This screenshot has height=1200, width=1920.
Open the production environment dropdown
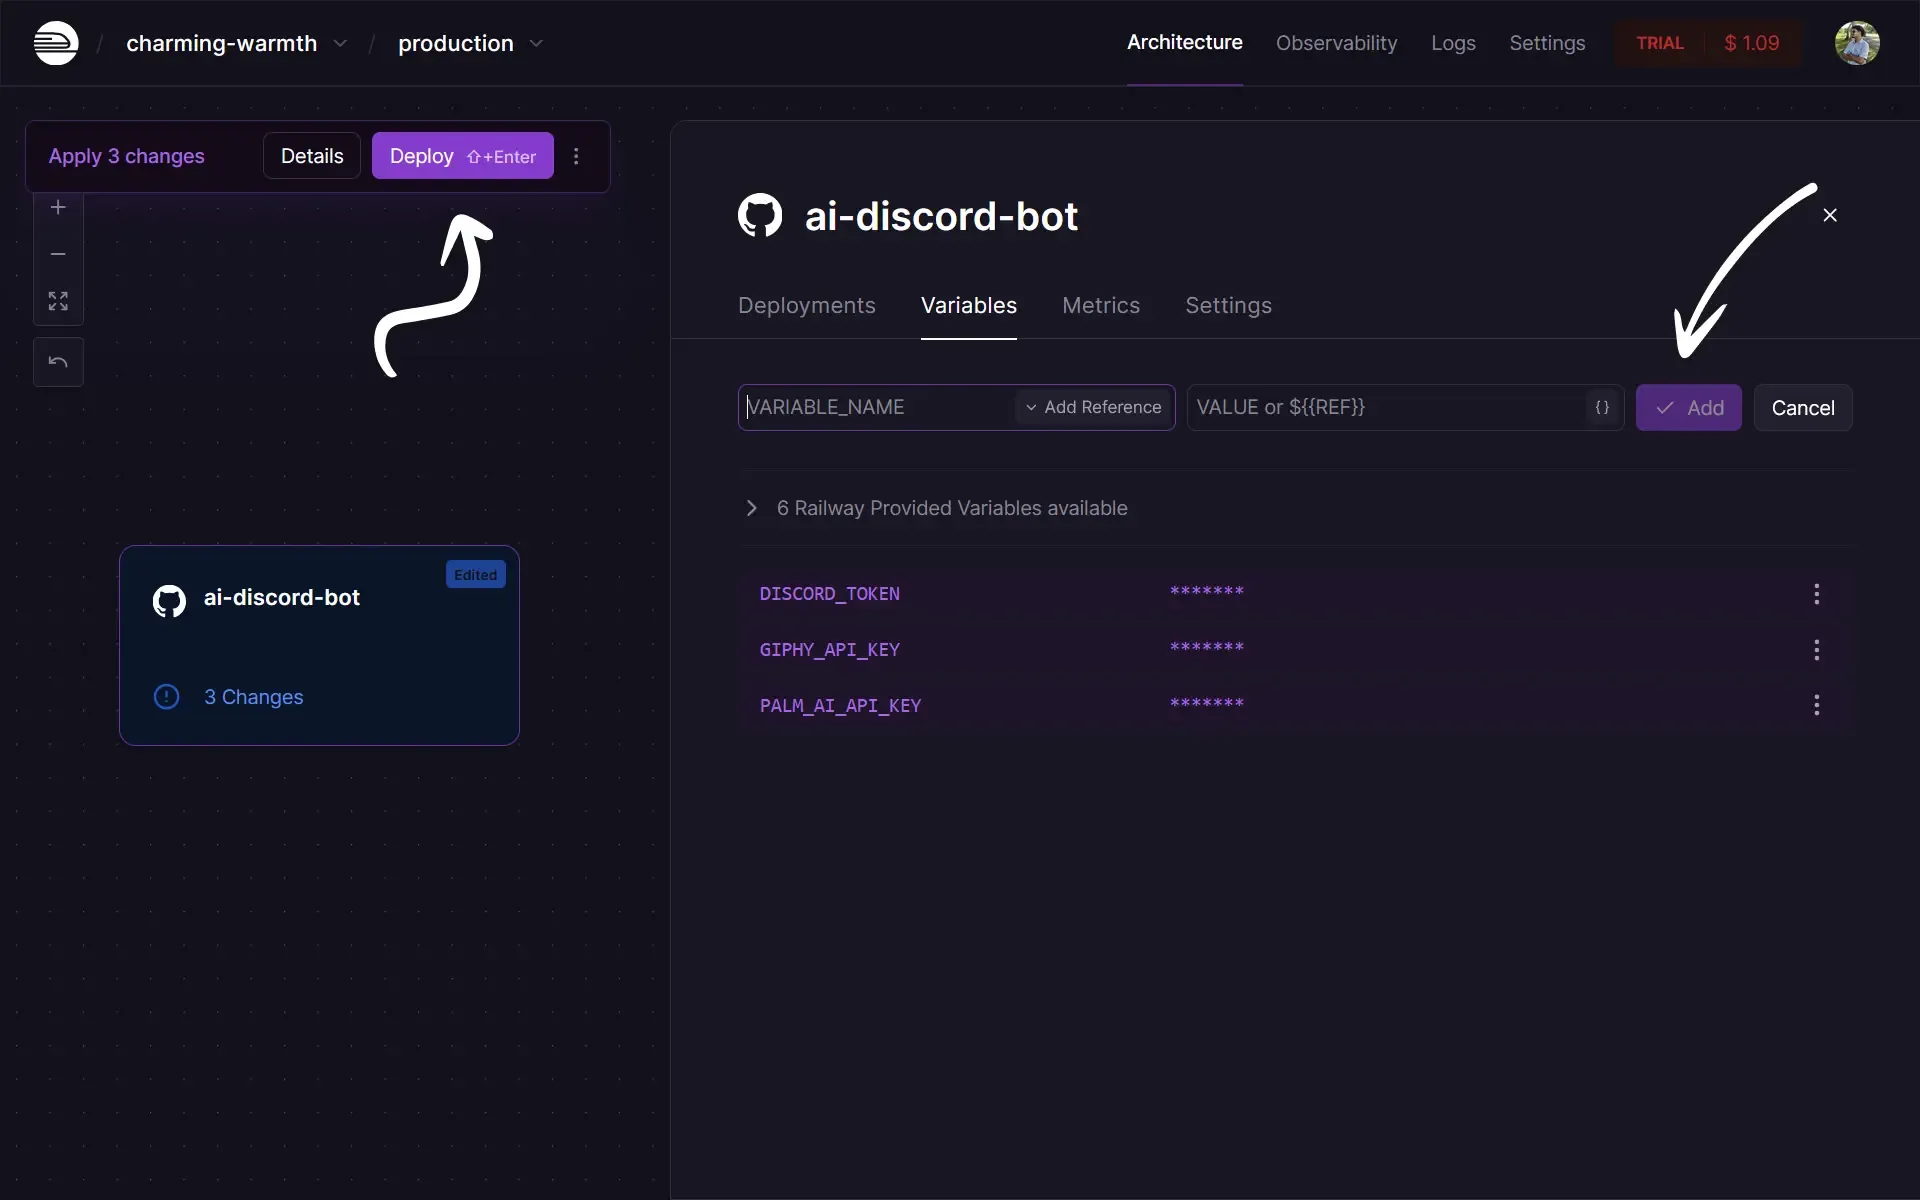[x=536, y=43]
